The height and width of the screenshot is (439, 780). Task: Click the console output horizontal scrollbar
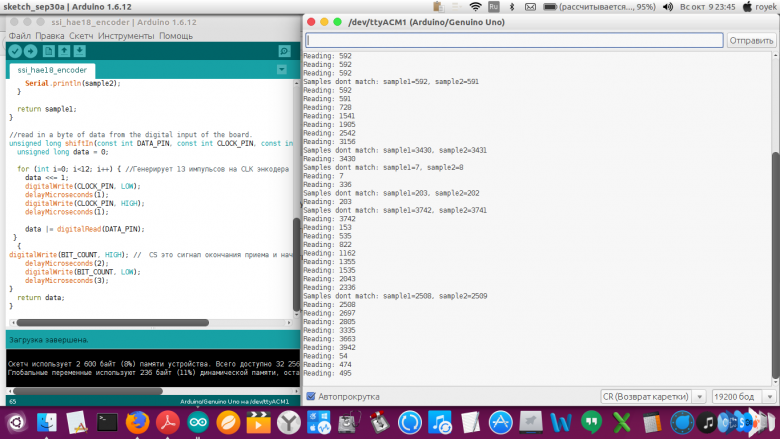88,391
